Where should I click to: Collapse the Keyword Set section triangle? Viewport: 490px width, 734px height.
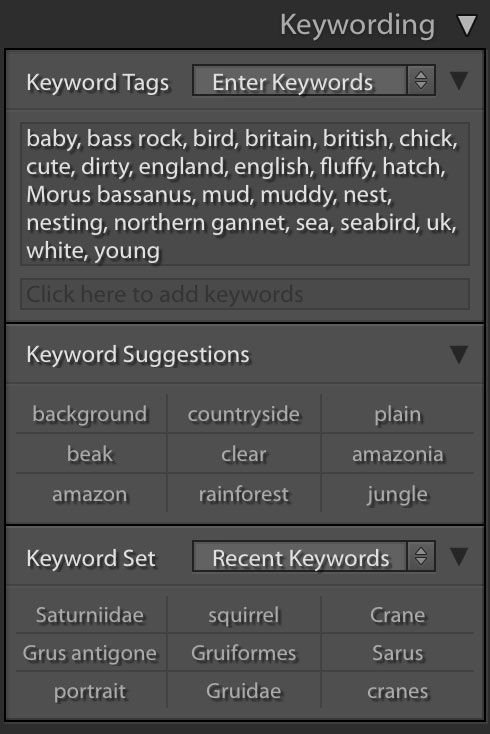click(459, 557)
